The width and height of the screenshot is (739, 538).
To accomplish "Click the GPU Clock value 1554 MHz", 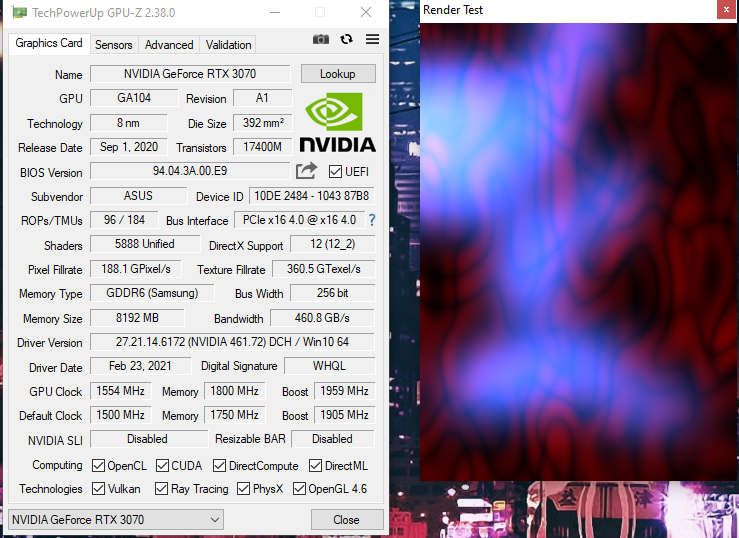I will tap(121, 391).
